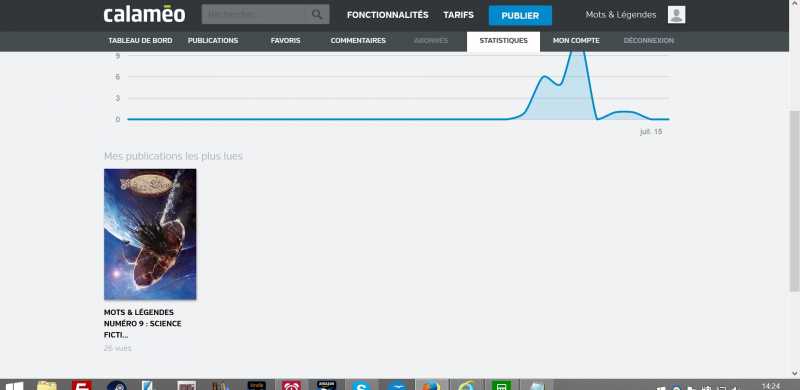Open Firefox from the taskbar
Screen dimensions: 800x390
click(432, 385)
